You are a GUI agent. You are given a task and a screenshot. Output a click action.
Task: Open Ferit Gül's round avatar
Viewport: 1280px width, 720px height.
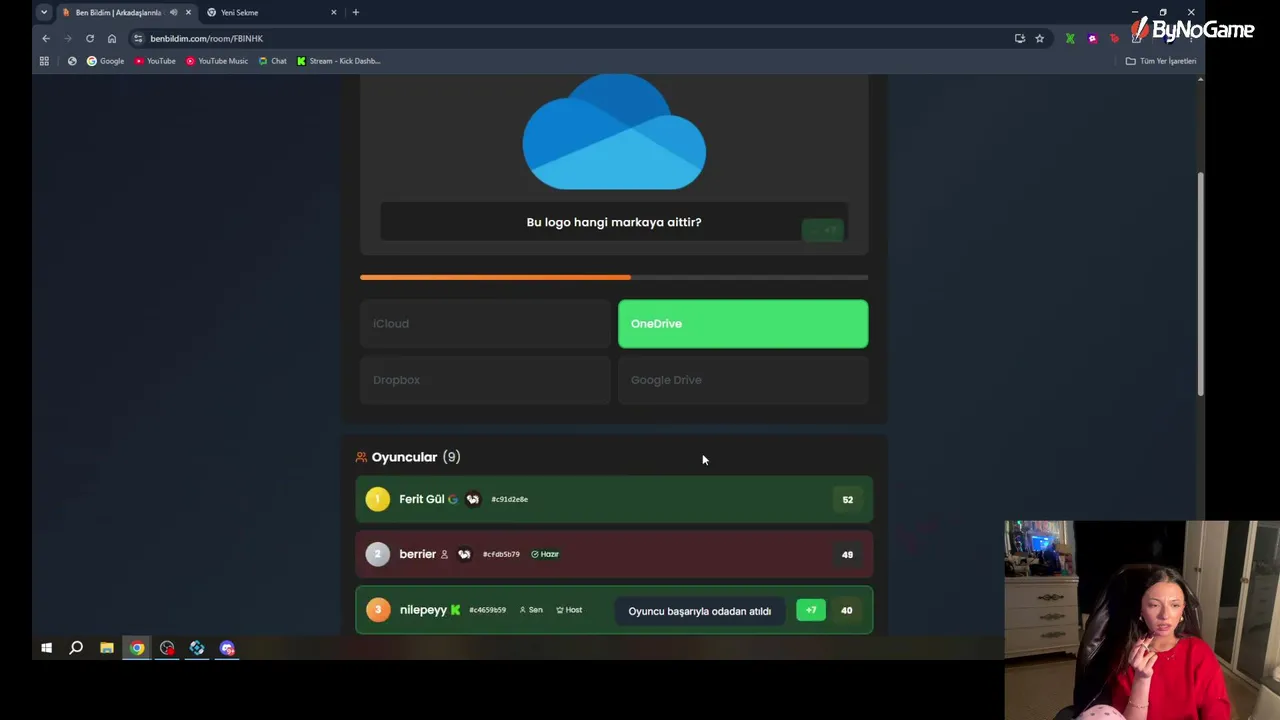click(473, 499)
